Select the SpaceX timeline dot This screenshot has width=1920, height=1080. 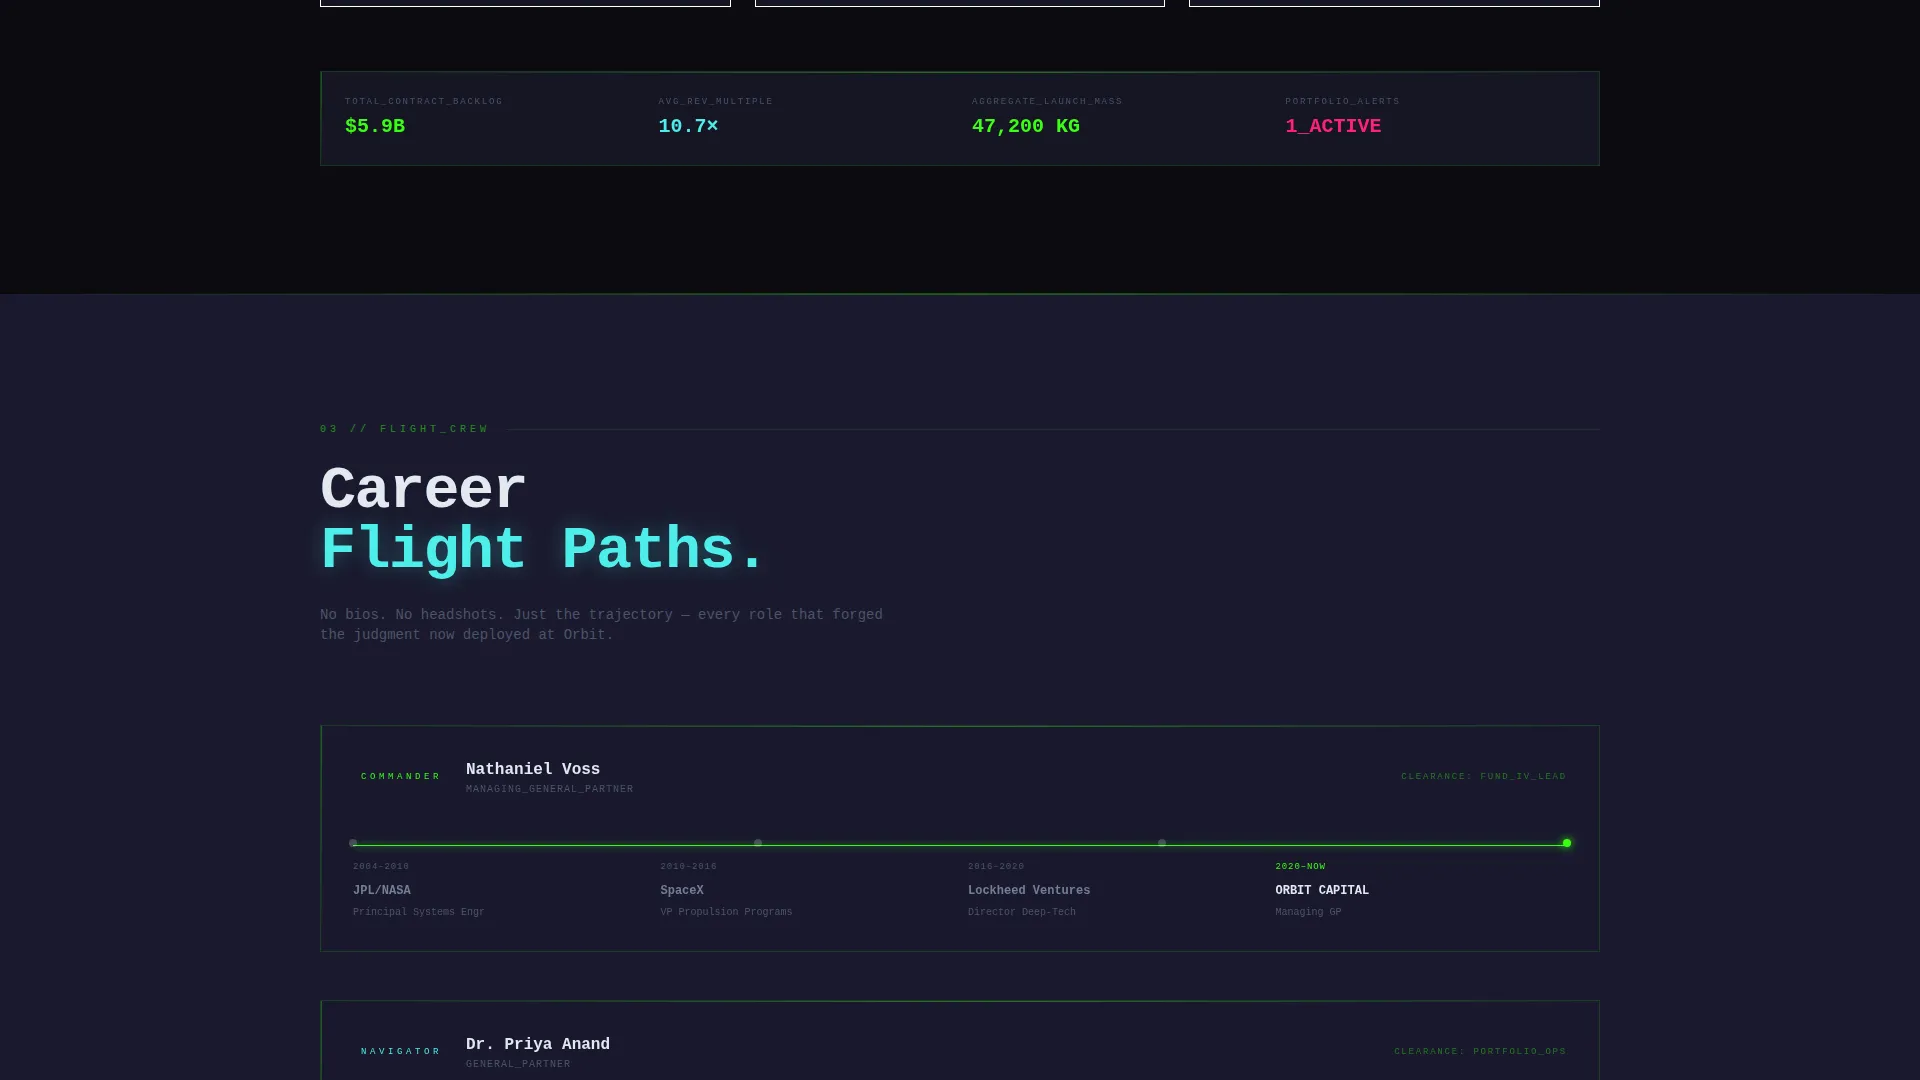758,843
